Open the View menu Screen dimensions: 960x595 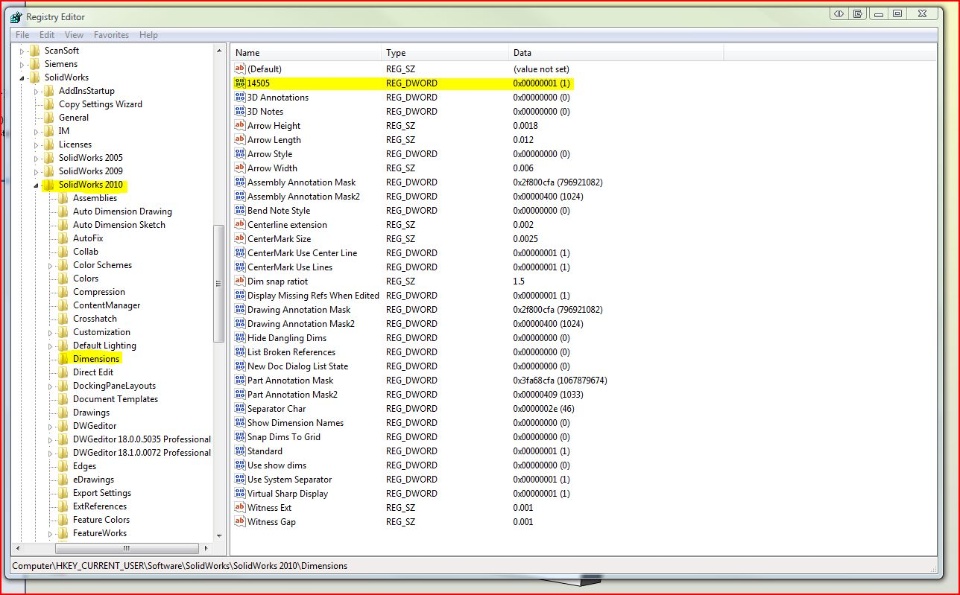(73, 35)
